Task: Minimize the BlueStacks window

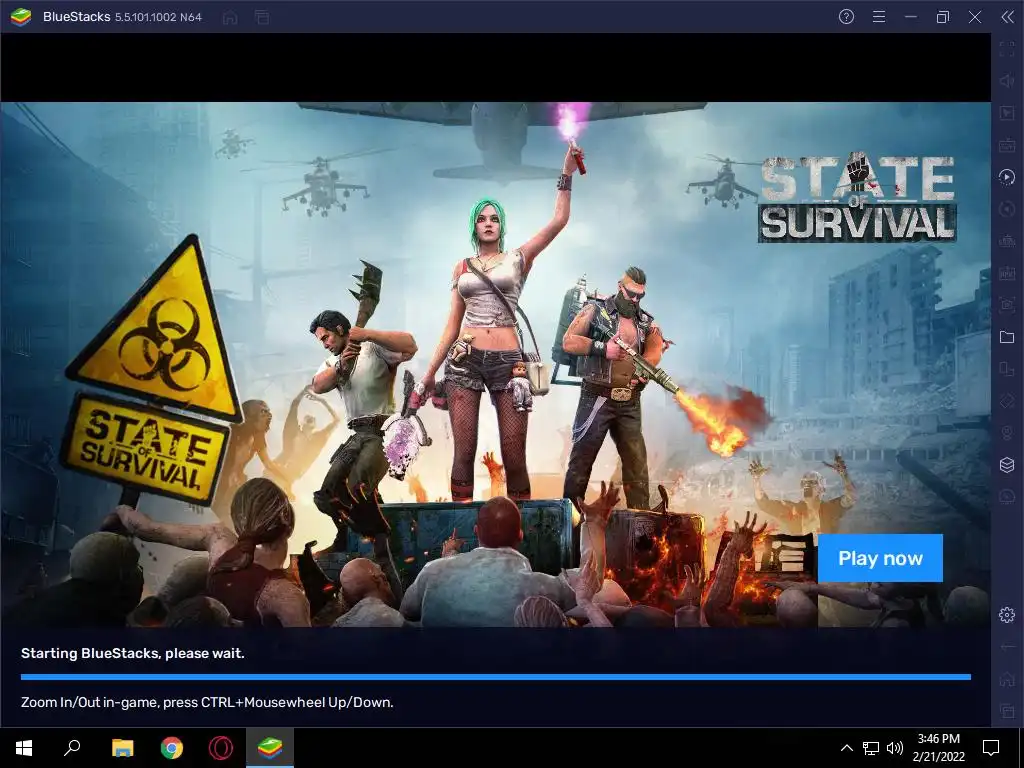Action: pos(910,17)
